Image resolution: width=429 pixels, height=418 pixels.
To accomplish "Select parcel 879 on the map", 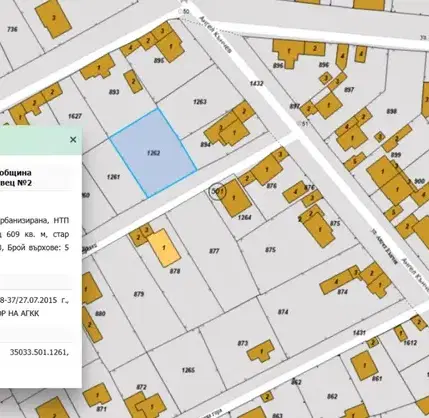I will (x=139, y=294).
